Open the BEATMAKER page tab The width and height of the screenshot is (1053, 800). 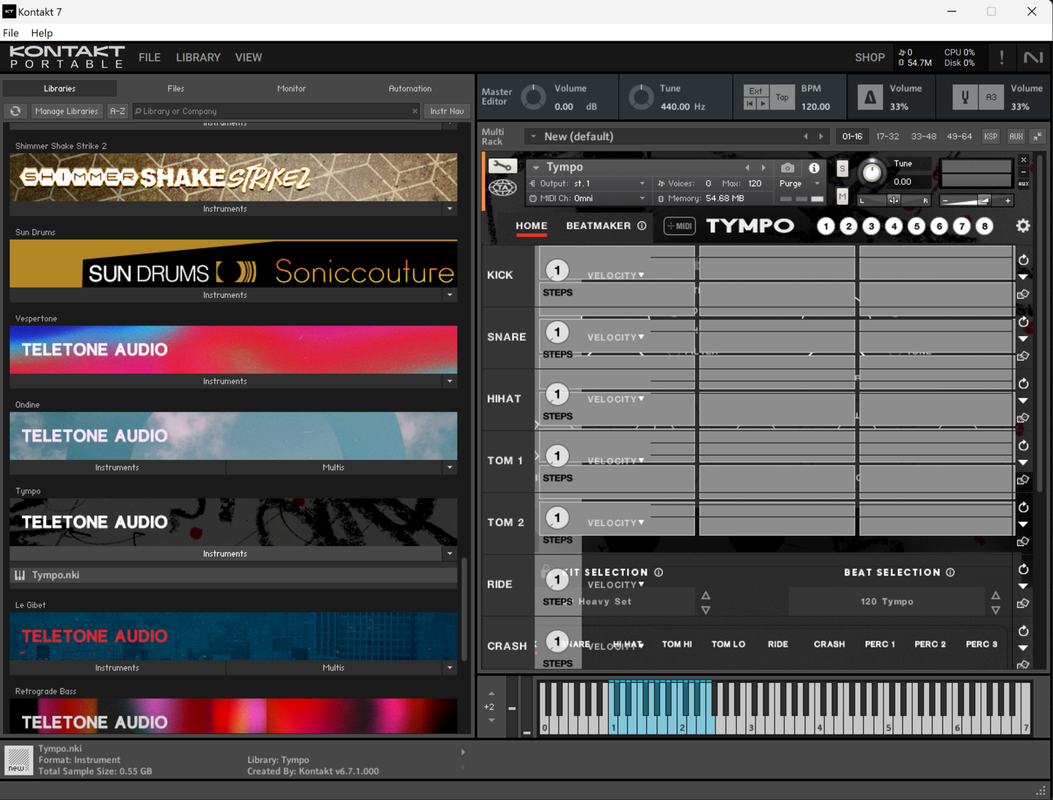tap(598, 226)
